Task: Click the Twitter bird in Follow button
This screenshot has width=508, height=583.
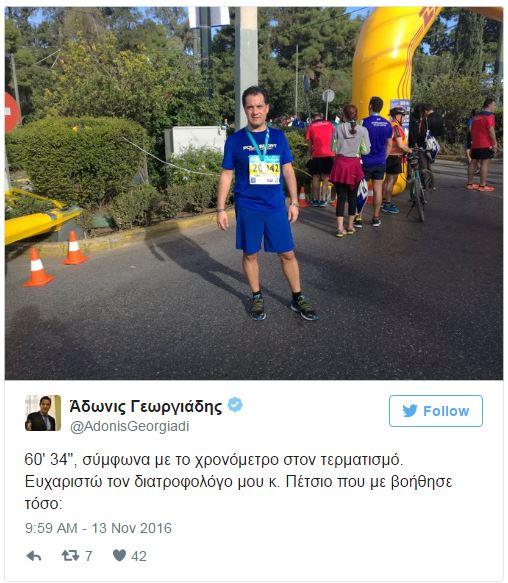Action: (410, 411)
